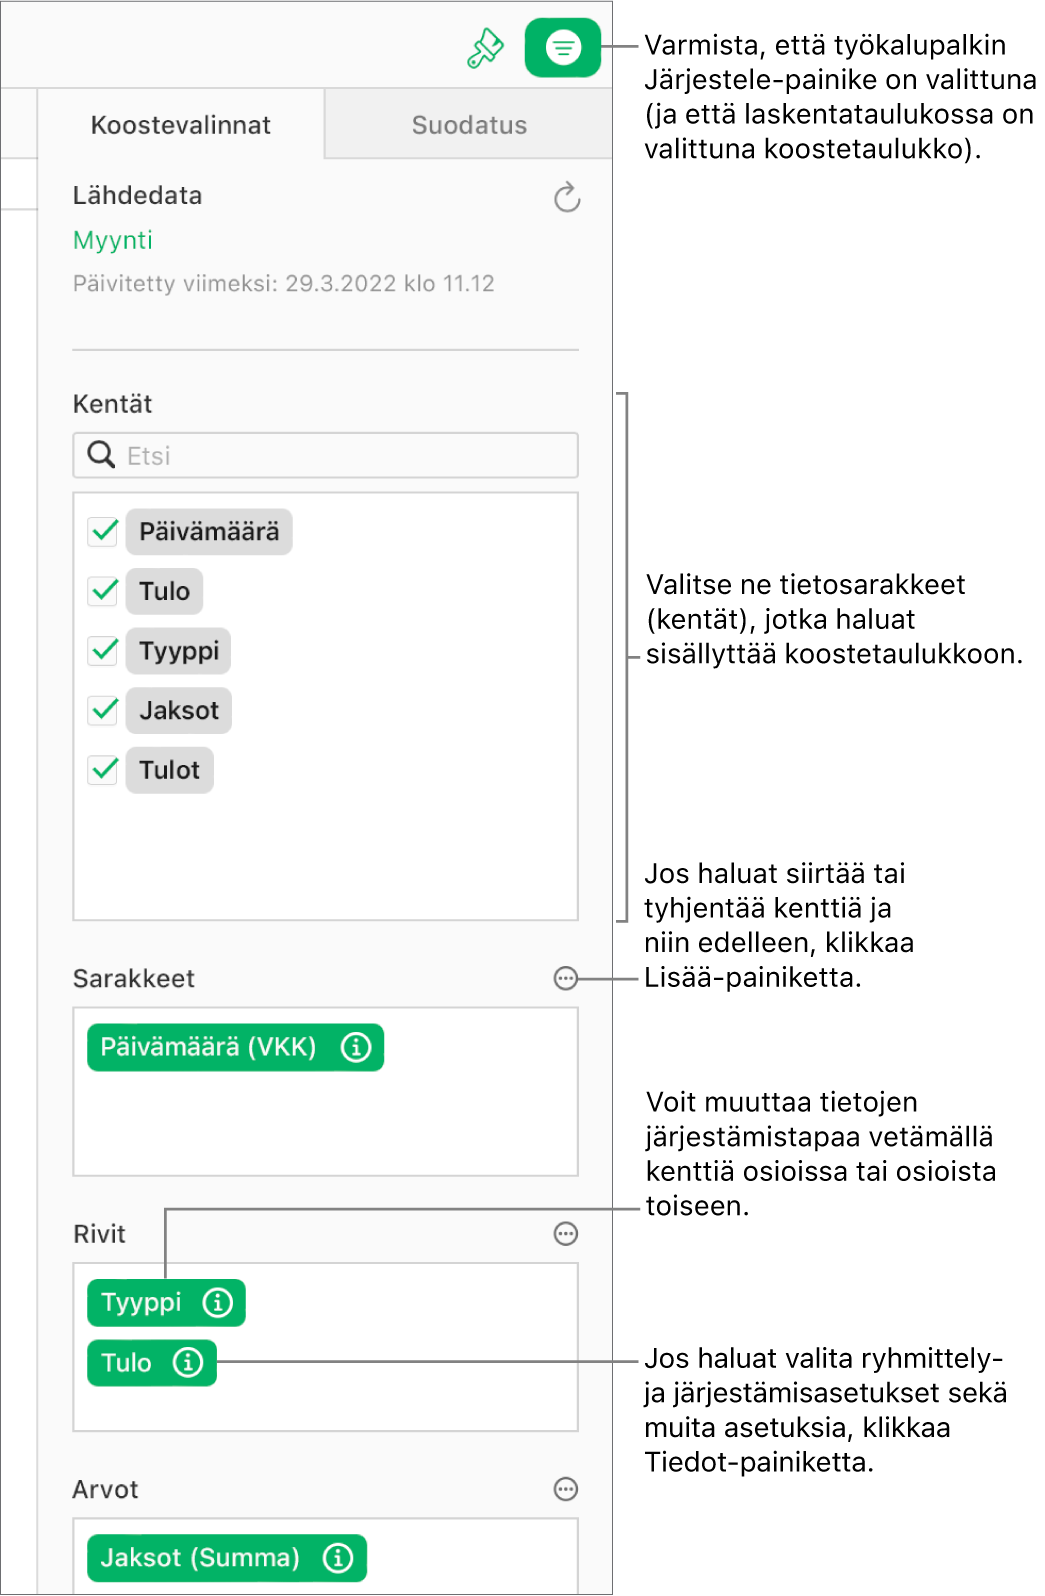Open info for Tulo row field
Image resolution: width=1045 pixels, height=1596 pixels.
point(188,1362)
